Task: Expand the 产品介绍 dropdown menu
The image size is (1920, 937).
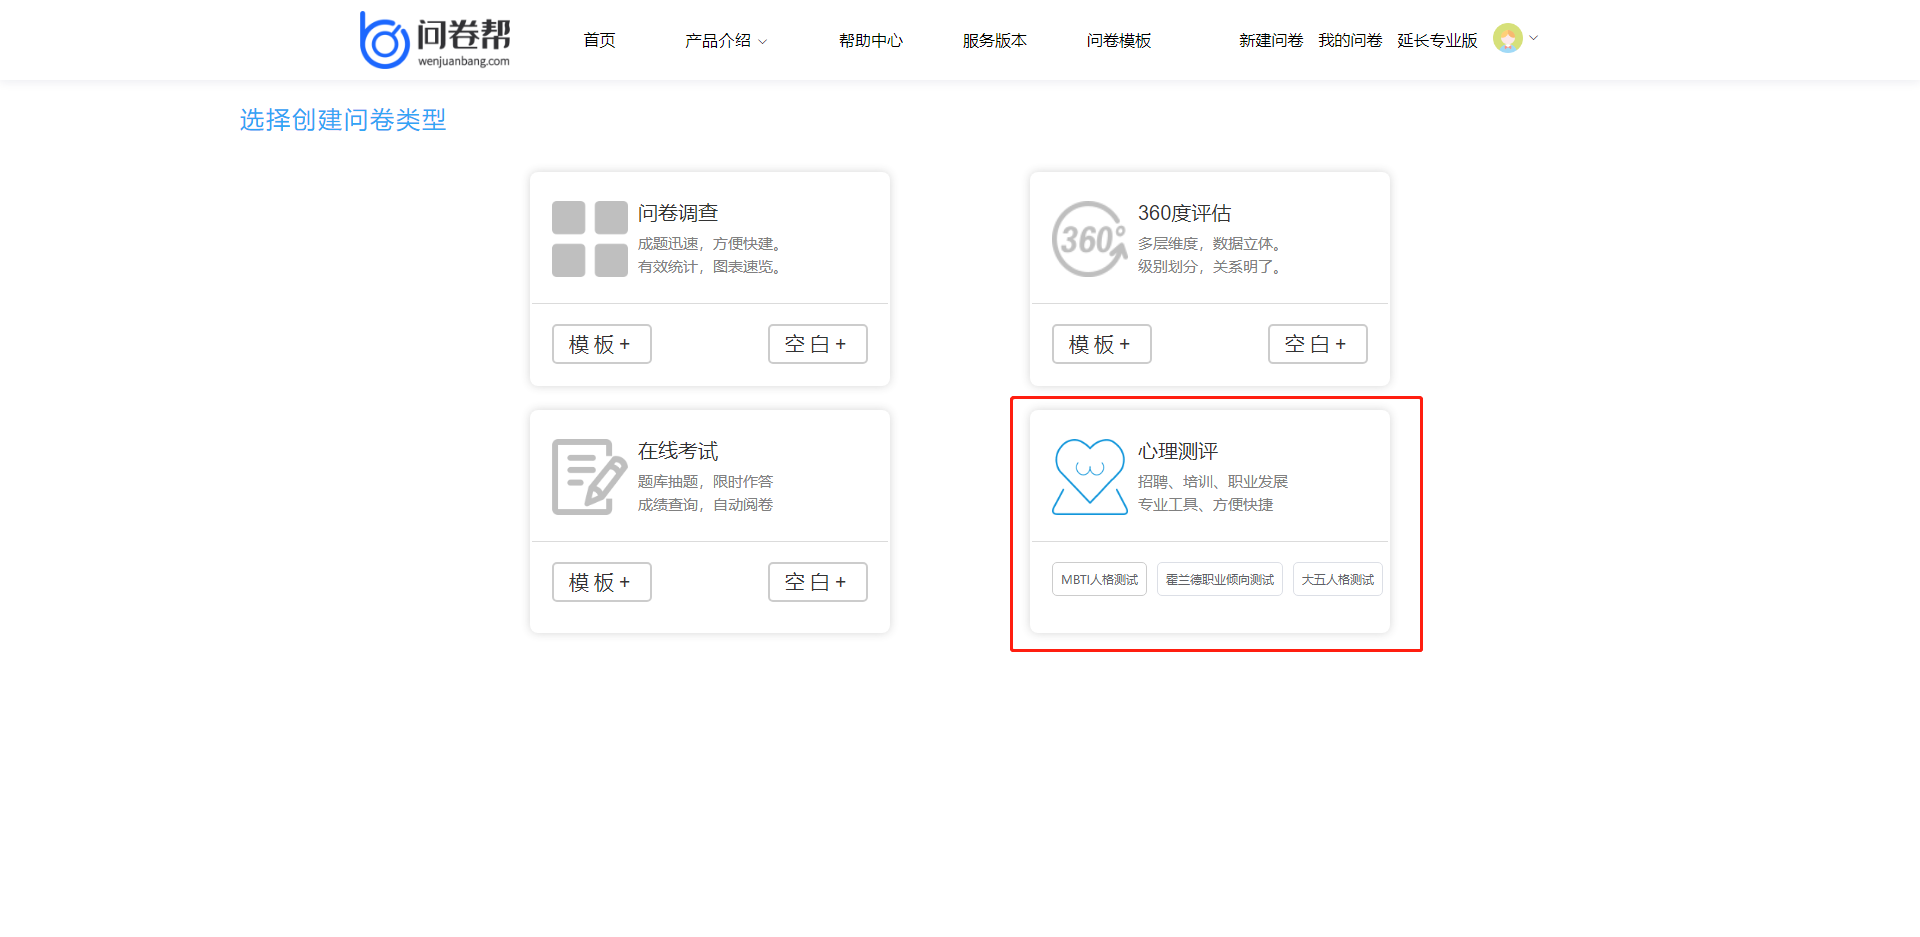Action: 726,41
